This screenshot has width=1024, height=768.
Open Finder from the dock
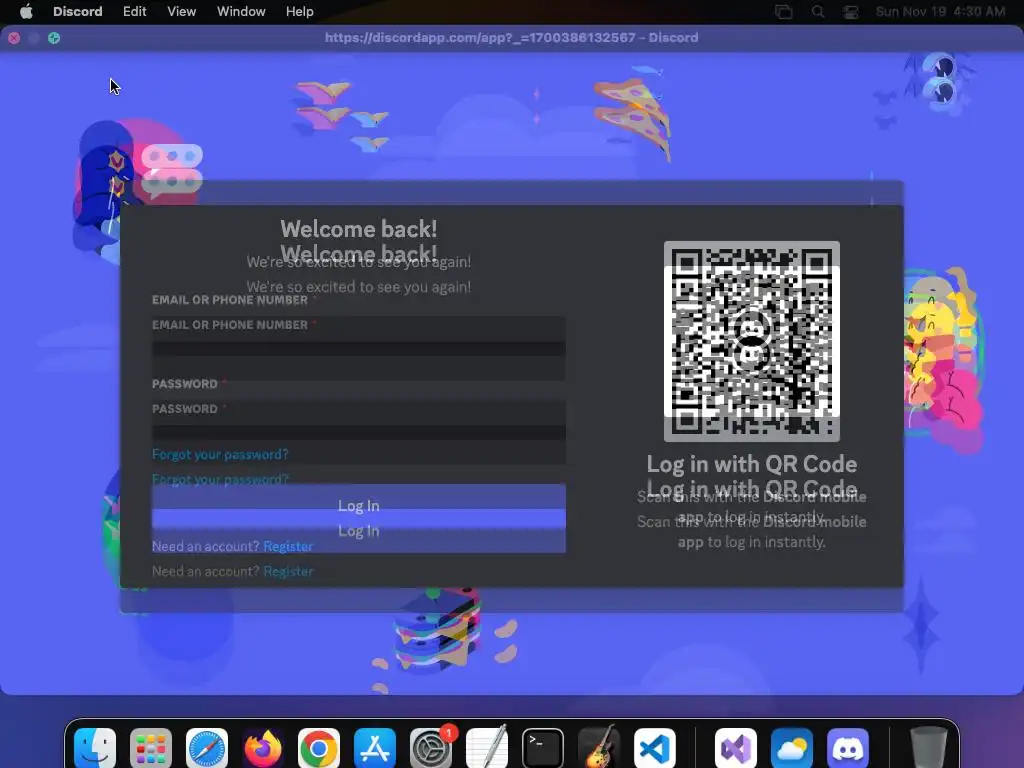point(95,748)
